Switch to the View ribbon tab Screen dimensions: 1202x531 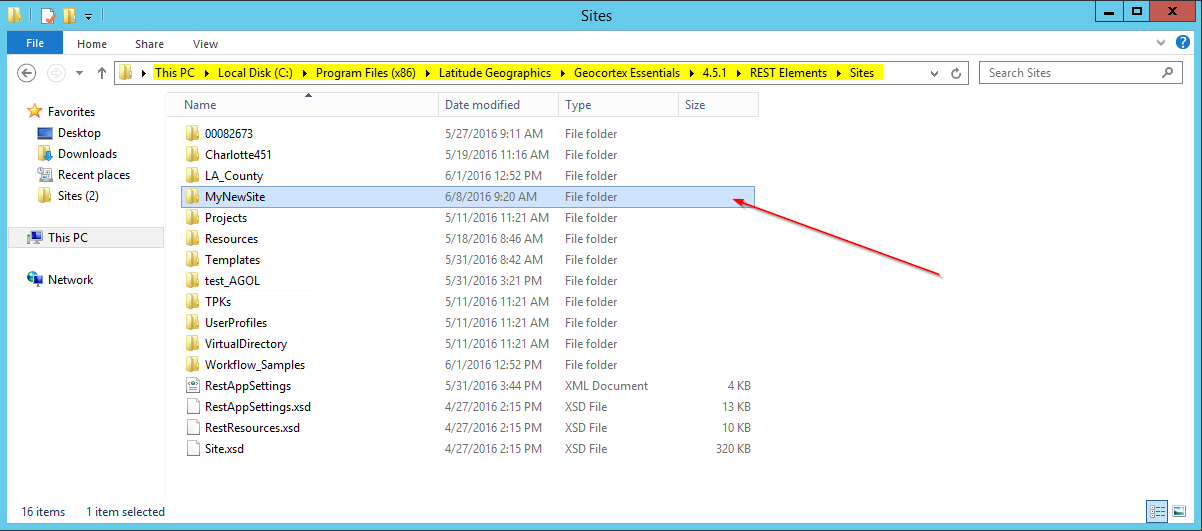pyautogui.click(x=206, y=44)
